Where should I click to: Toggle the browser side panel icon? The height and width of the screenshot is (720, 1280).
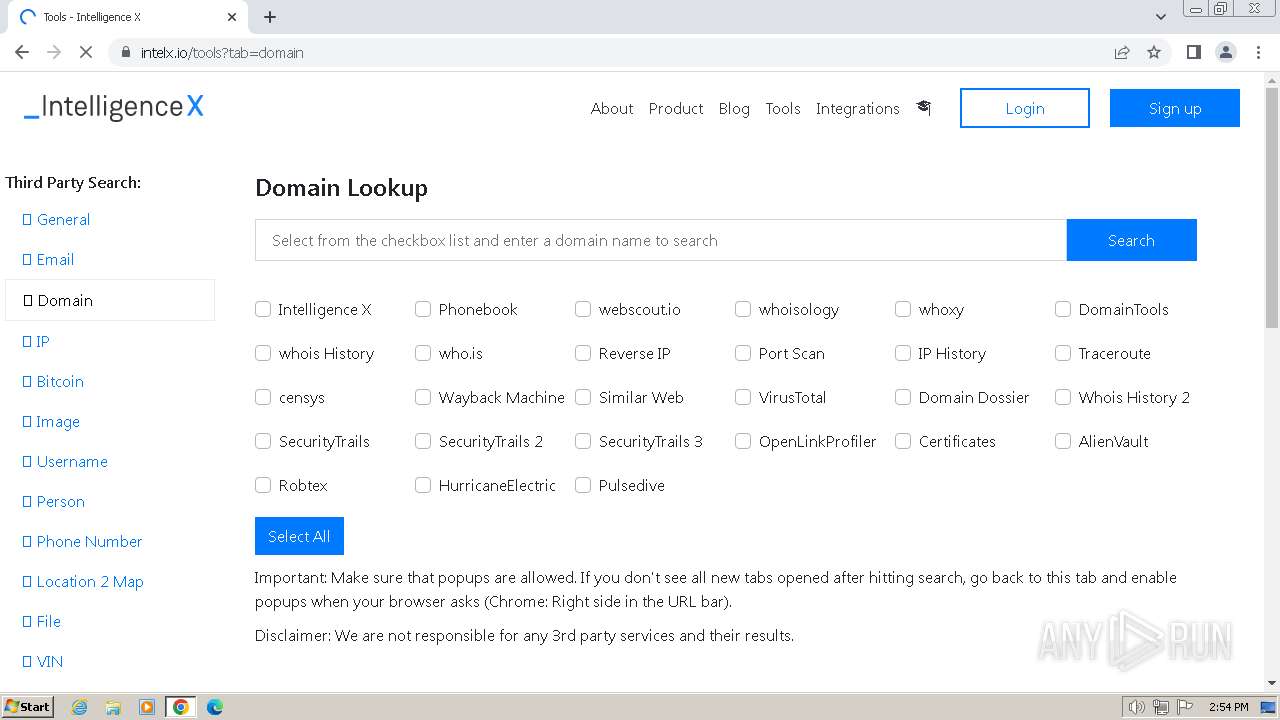click(x=1193, y=52)
